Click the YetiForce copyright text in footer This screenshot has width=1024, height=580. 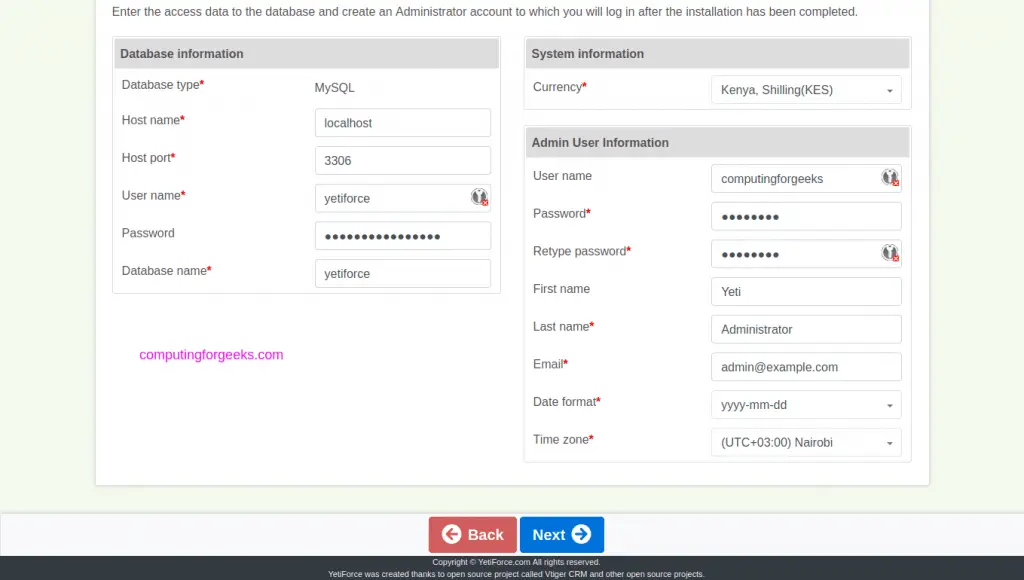point(516,562)
